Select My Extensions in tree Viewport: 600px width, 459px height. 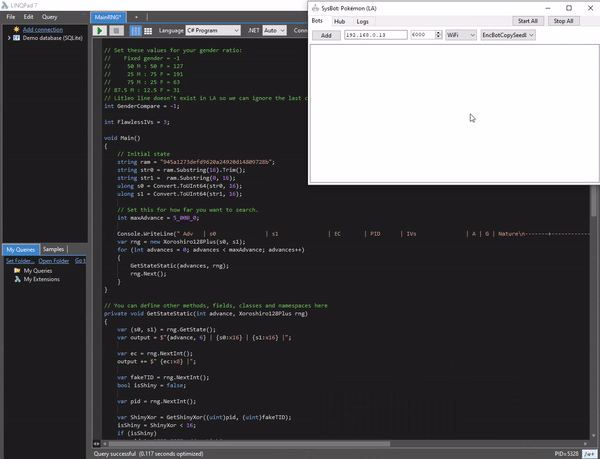(42, 279)
